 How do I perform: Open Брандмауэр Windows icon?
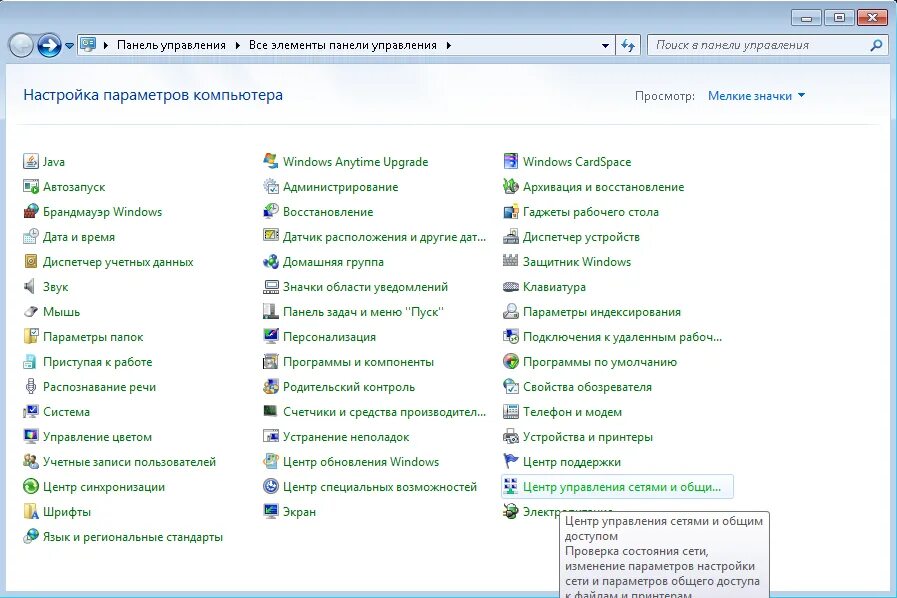[x=31, y=212]
